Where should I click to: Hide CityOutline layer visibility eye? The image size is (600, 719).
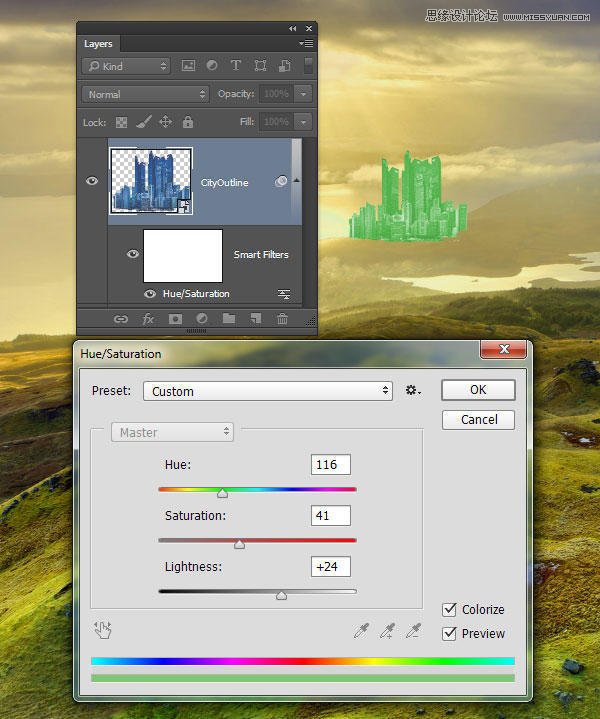(92, 181)
